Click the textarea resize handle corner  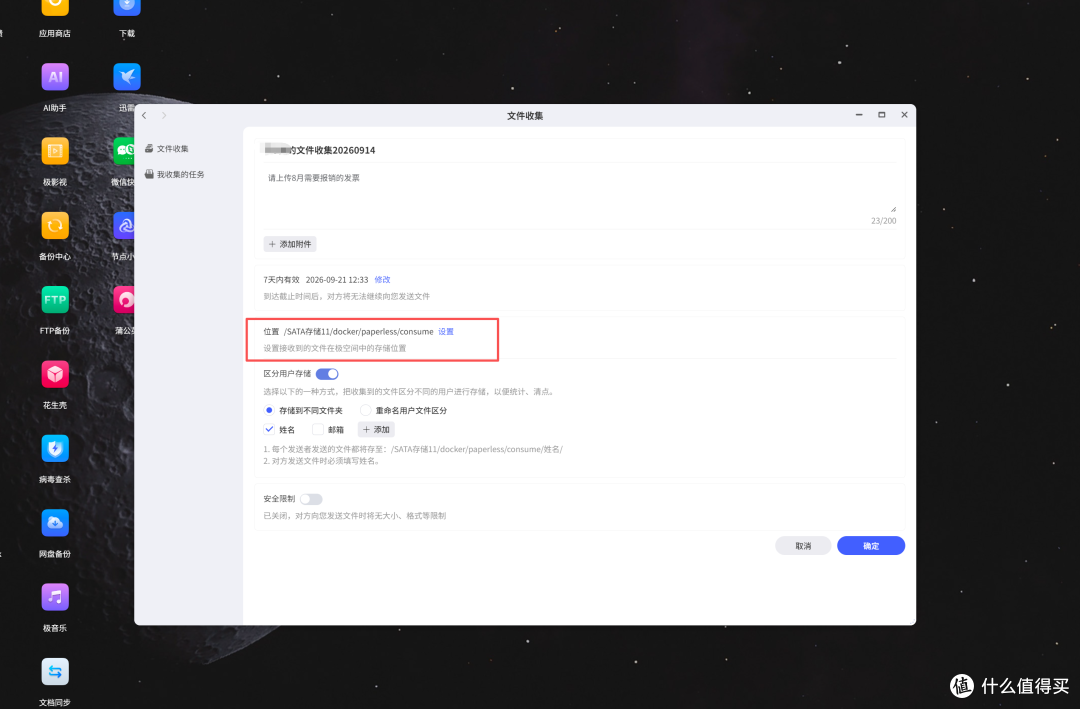(893, 209)
